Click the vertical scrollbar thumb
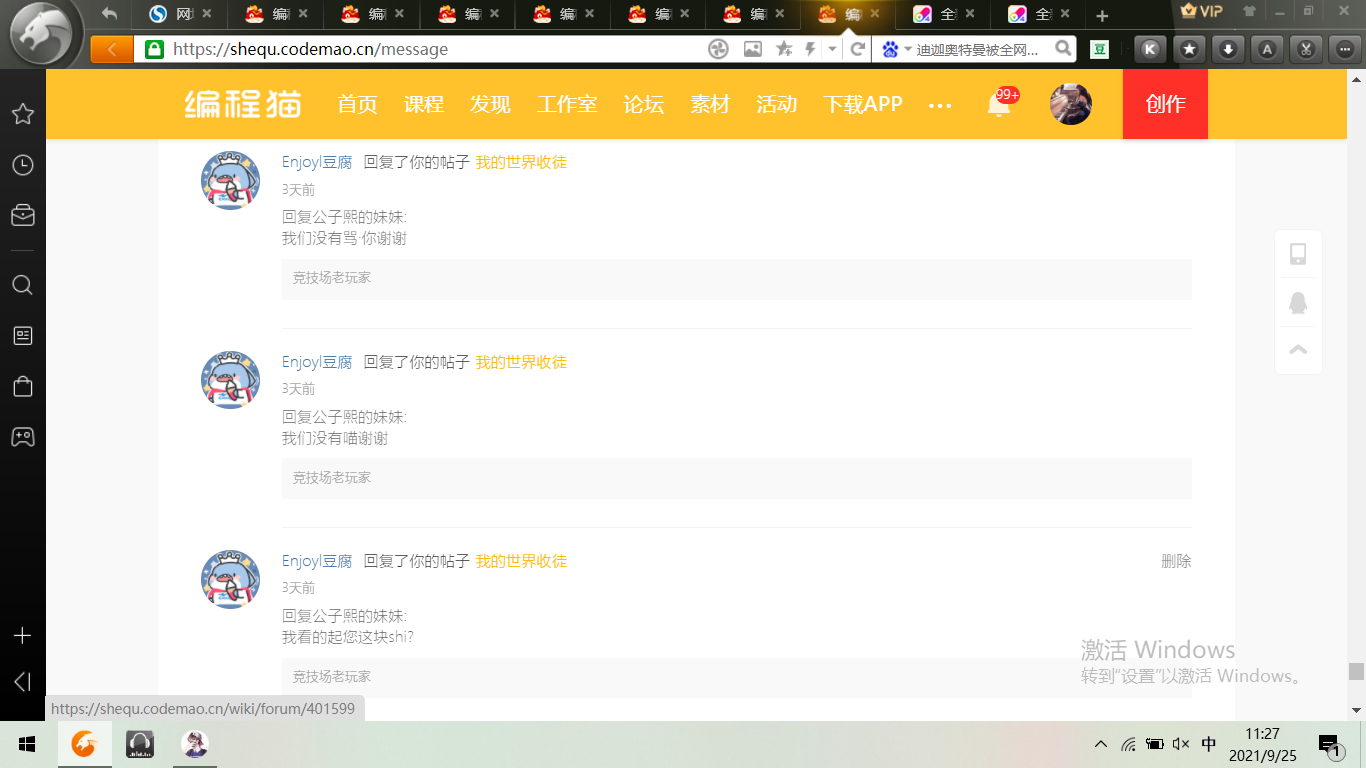Viewport: 1366px width, 768px height. click(1356, 671)
